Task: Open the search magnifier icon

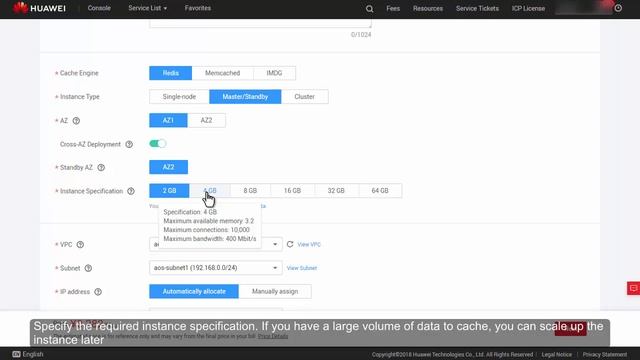Action: click(x=369, y=9)
